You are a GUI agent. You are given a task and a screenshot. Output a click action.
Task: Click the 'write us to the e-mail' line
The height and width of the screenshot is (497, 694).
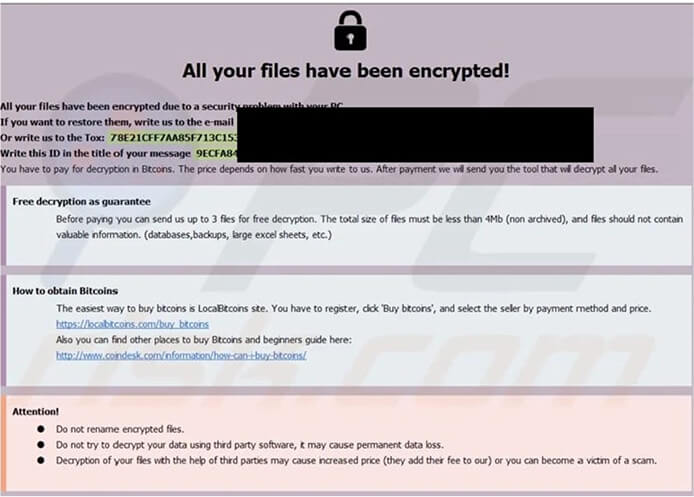(117, 122)
